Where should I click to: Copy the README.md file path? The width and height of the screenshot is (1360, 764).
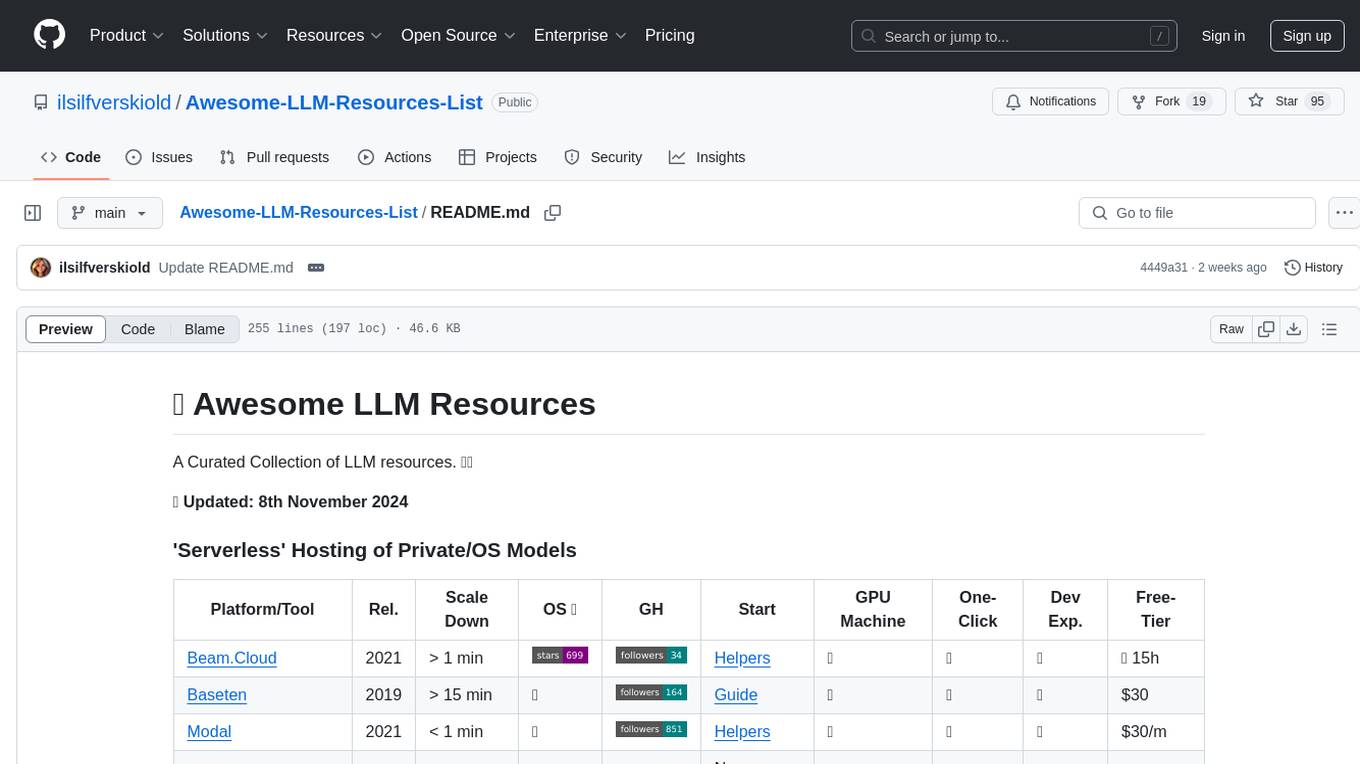tap(552, 213)
